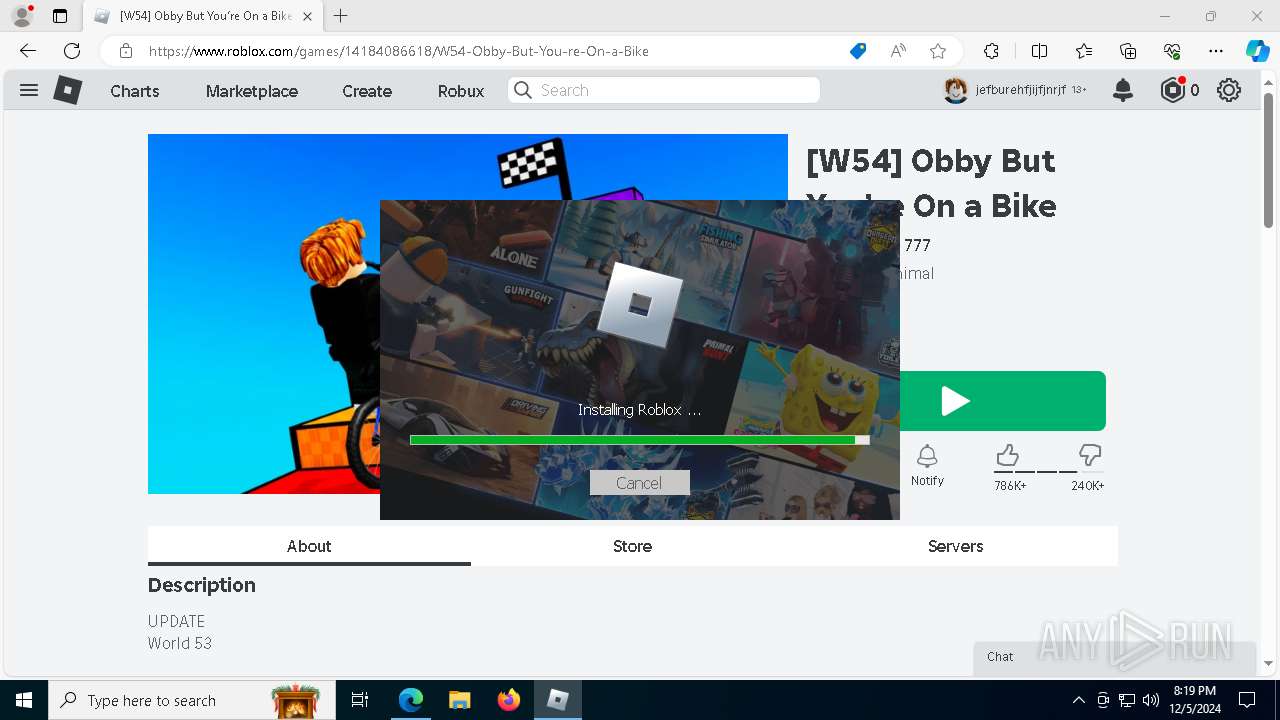
Task: Open the Chat panel
Action: point(1114,657)
